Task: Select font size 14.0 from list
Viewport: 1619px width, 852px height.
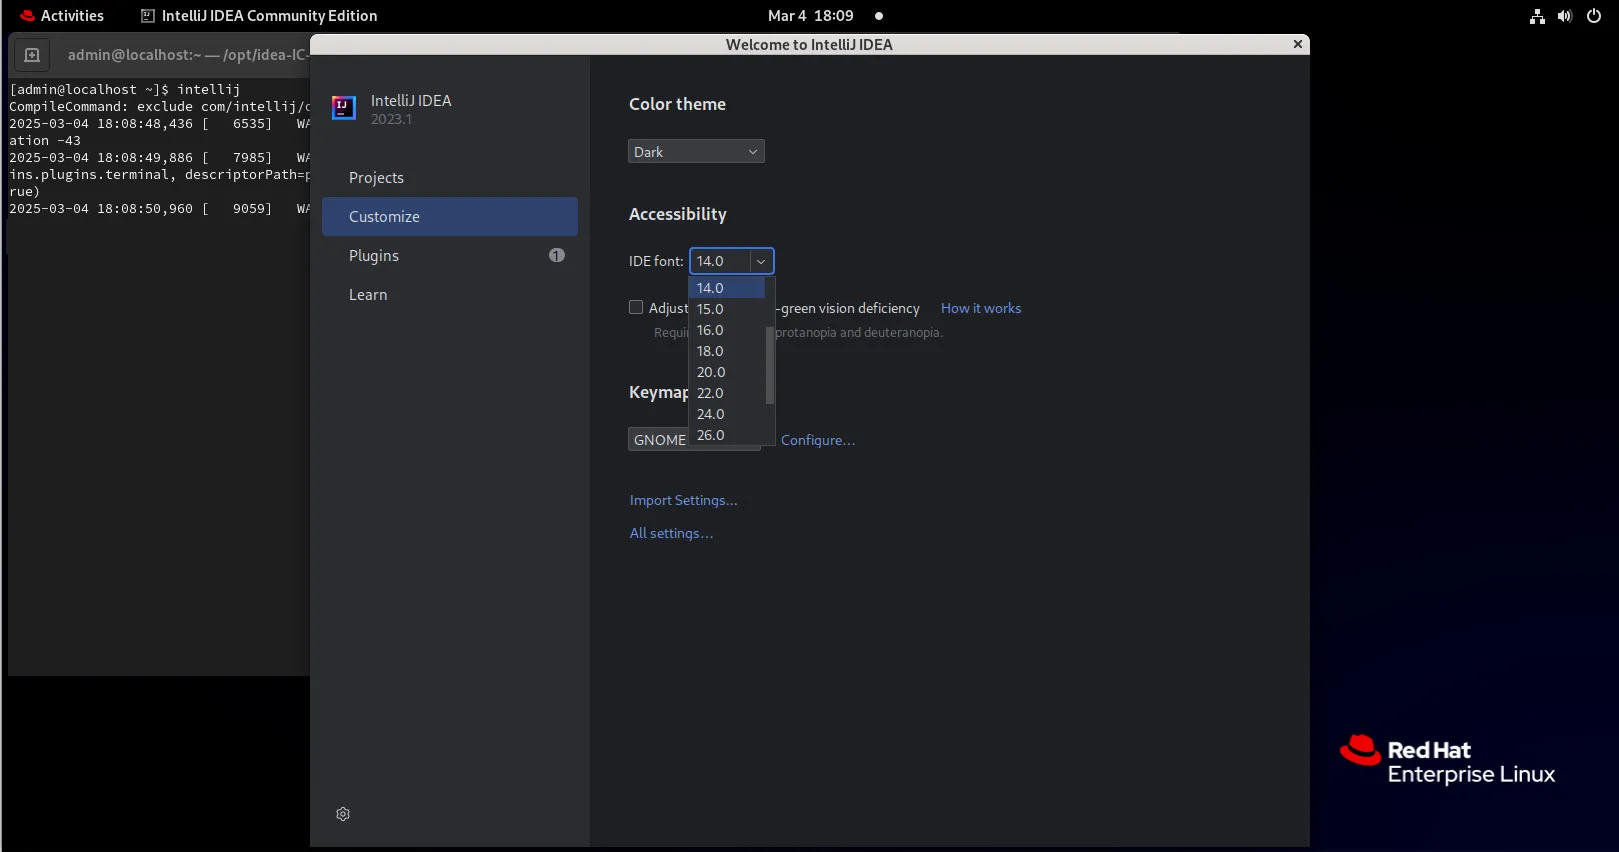Action: [x=727, y=288]
